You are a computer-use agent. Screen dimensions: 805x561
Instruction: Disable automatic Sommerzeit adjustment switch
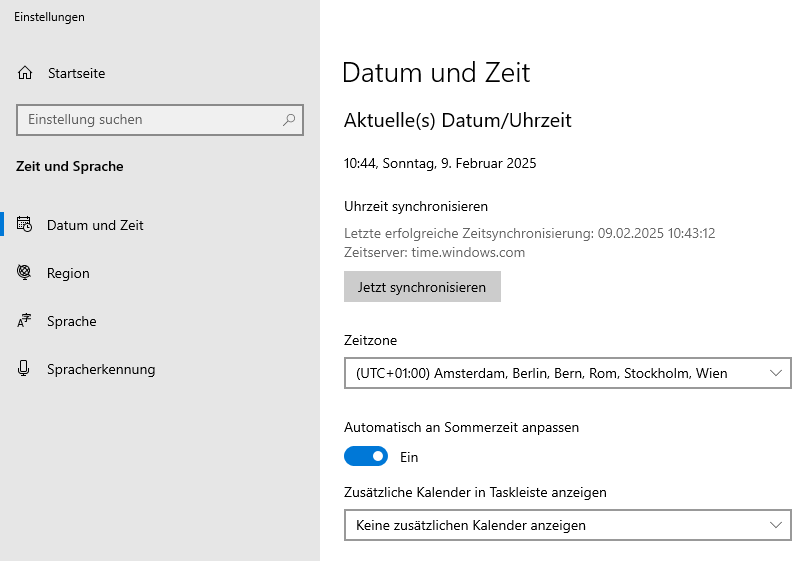[x=366, y=457]
